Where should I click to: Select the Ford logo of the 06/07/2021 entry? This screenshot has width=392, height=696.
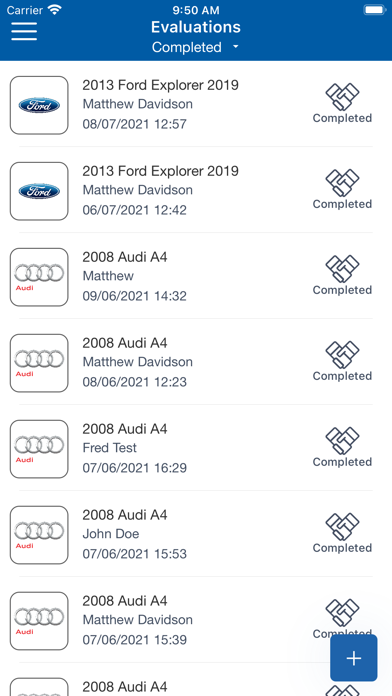(39, 191)
